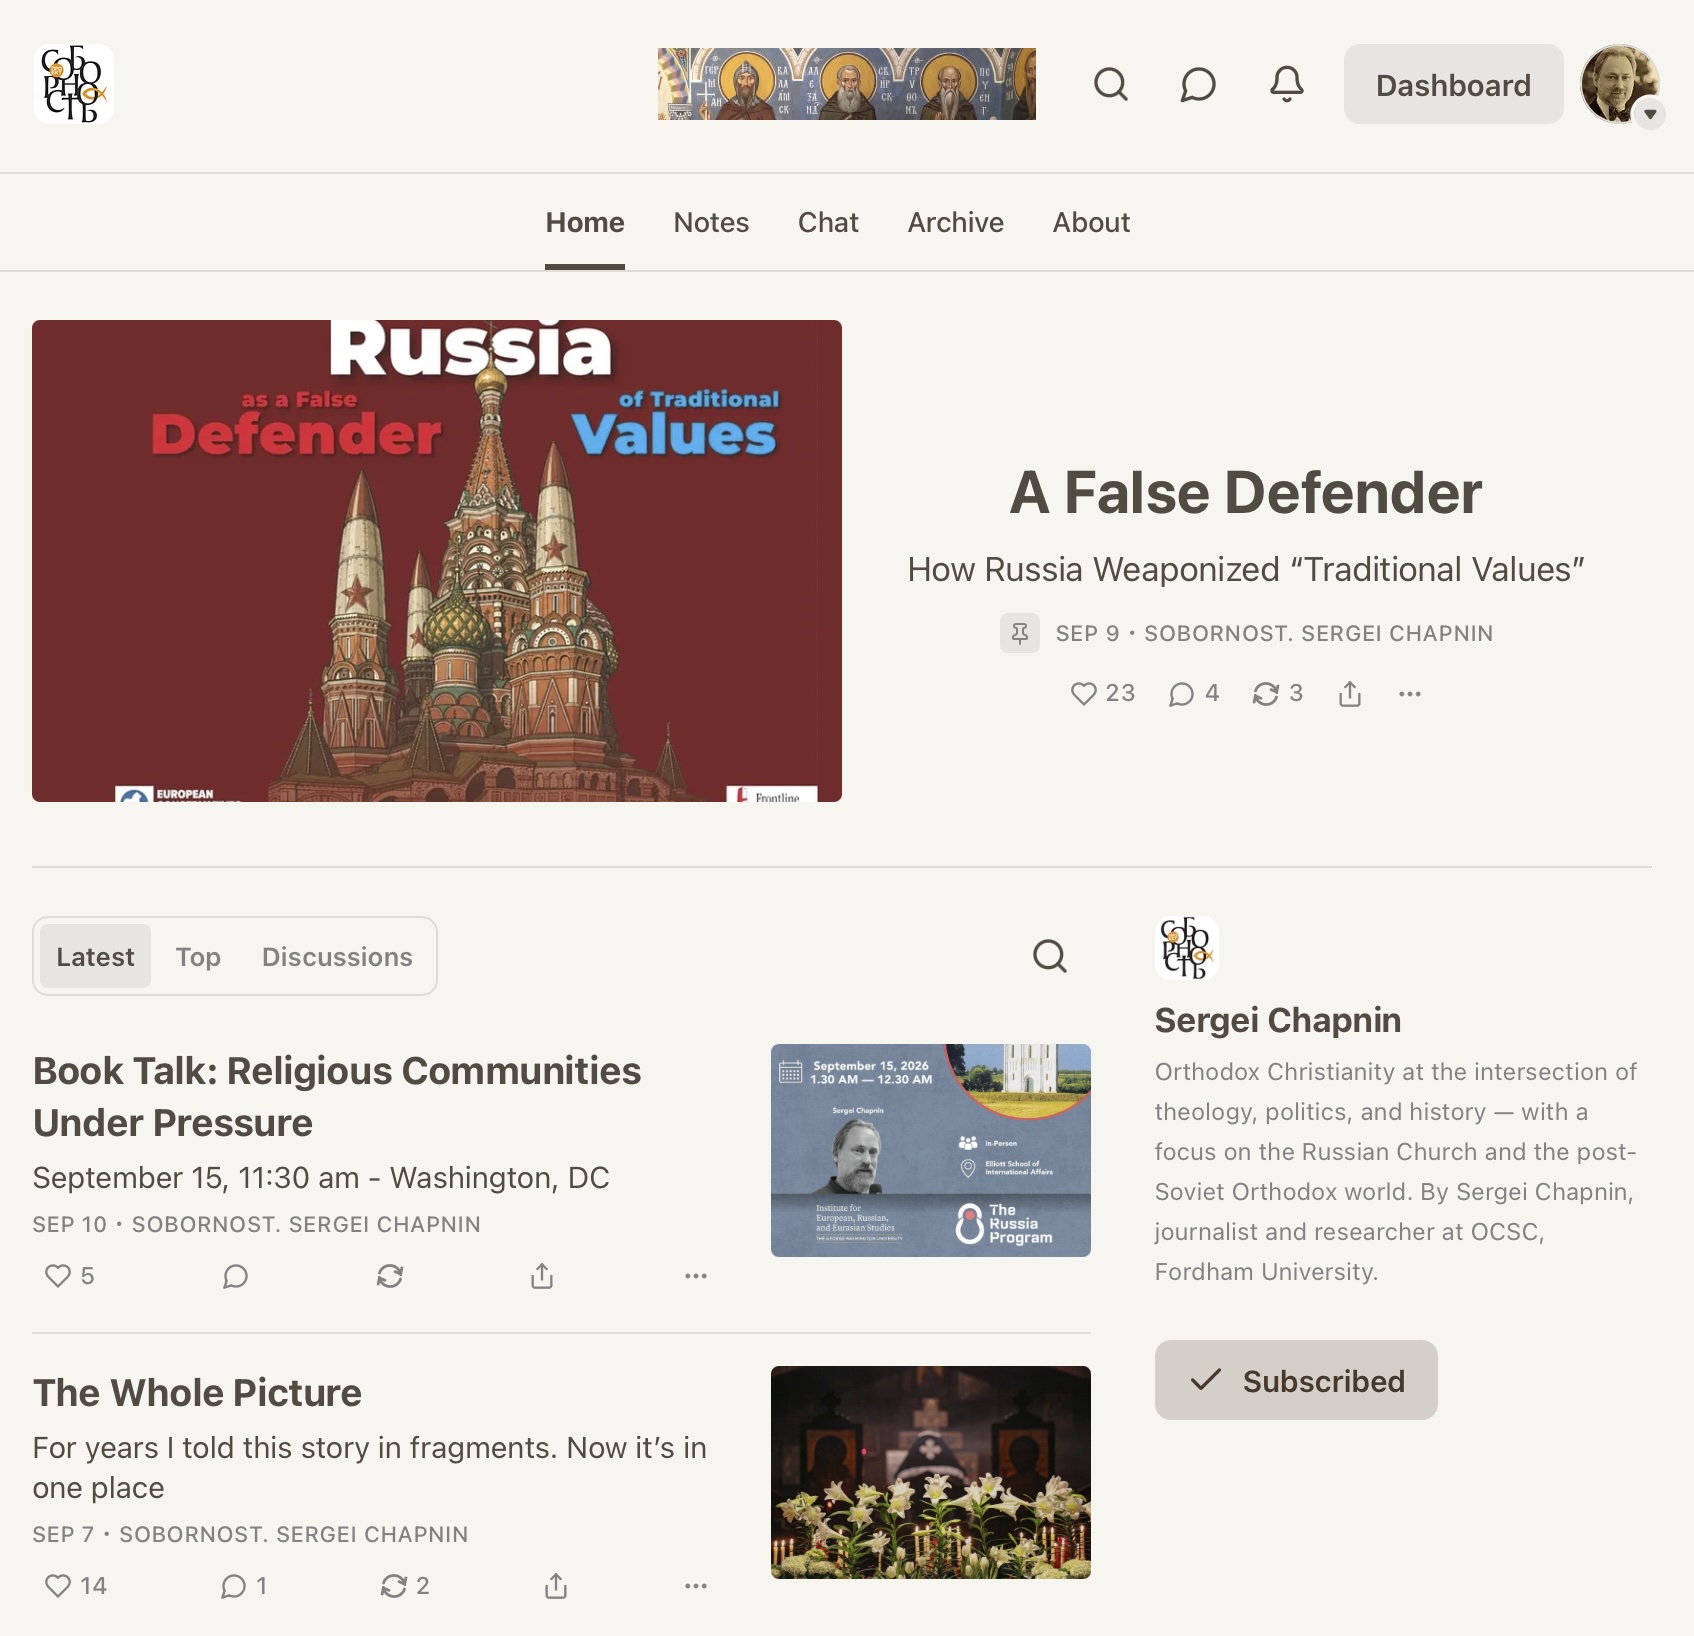
Task: Open more options for A False Defender
Action: click(1409, 693)
